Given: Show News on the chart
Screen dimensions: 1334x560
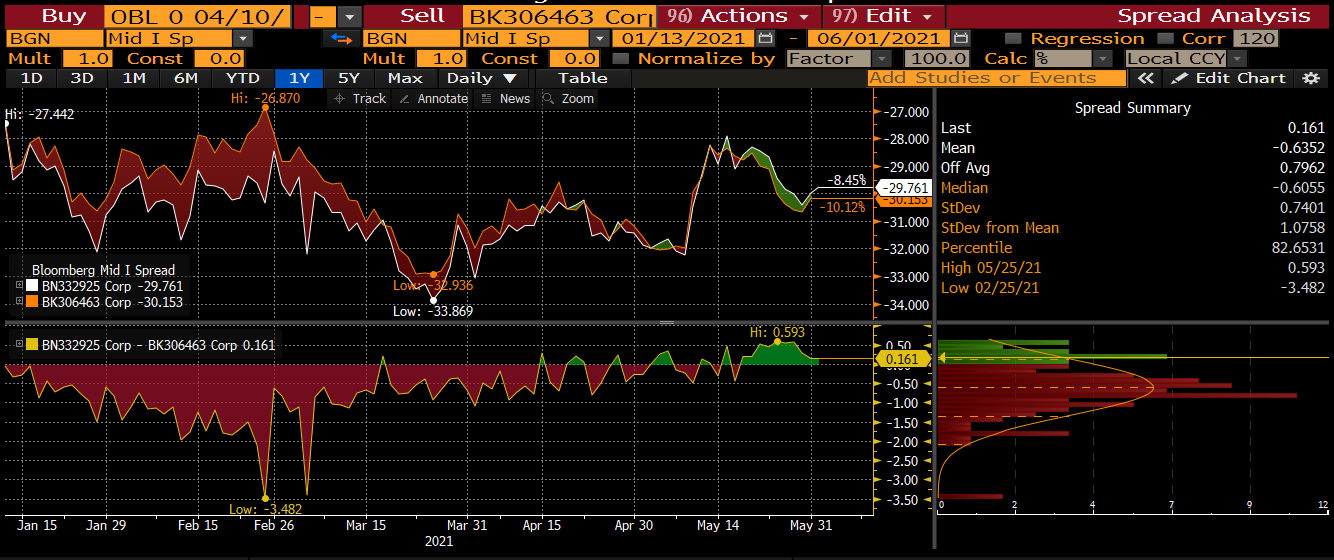Looking at the screenshot, I should tap(505, 98).
